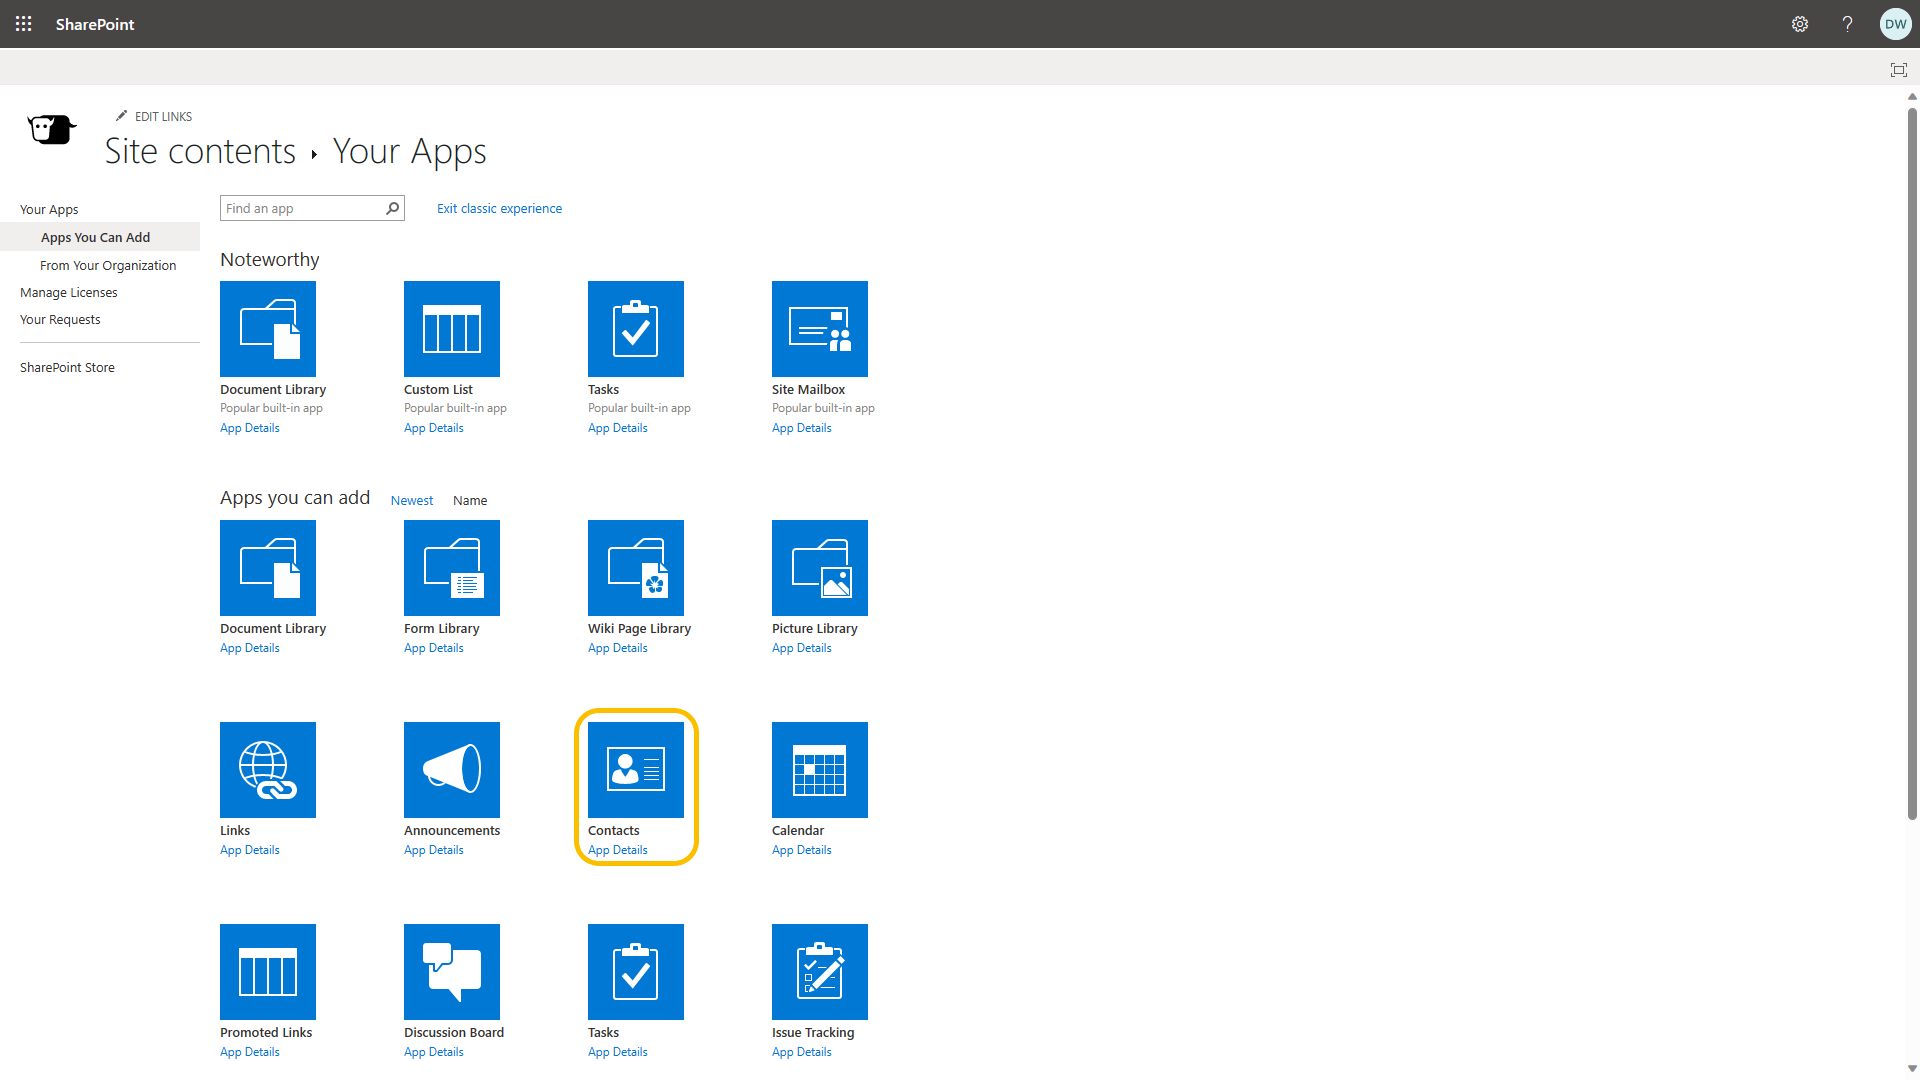Add the Calendar app tile
Screen dimensions: 1920x1080
819,769
